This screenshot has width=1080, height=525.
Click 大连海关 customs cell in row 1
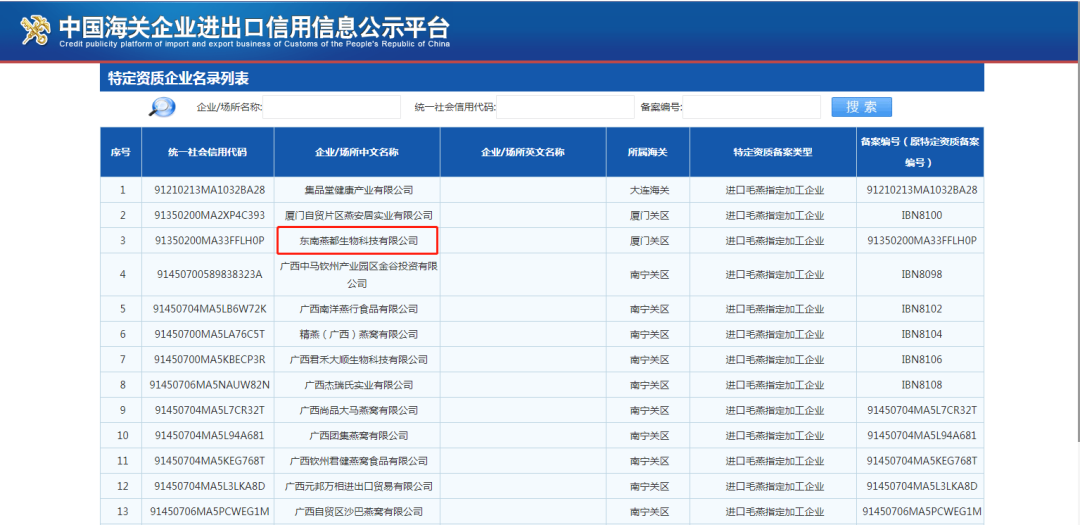click(647, 190)
